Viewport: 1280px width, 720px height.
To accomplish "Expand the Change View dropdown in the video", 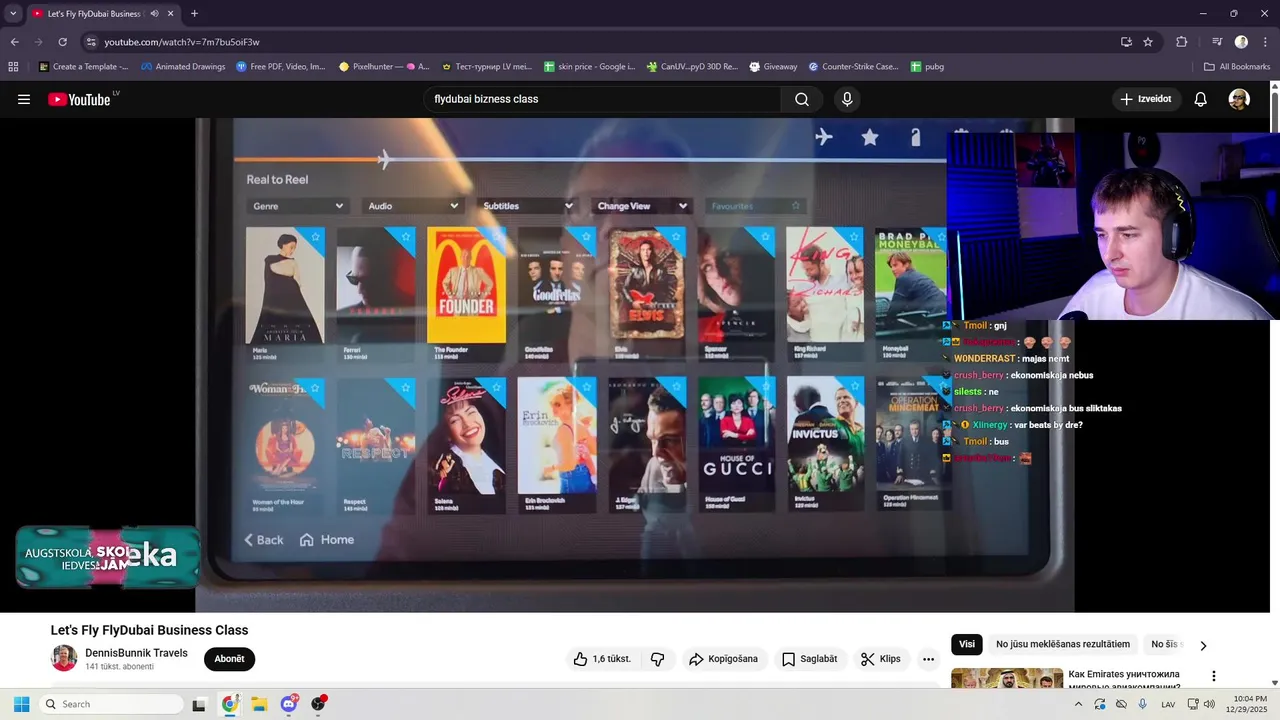I will click(642, 206).
